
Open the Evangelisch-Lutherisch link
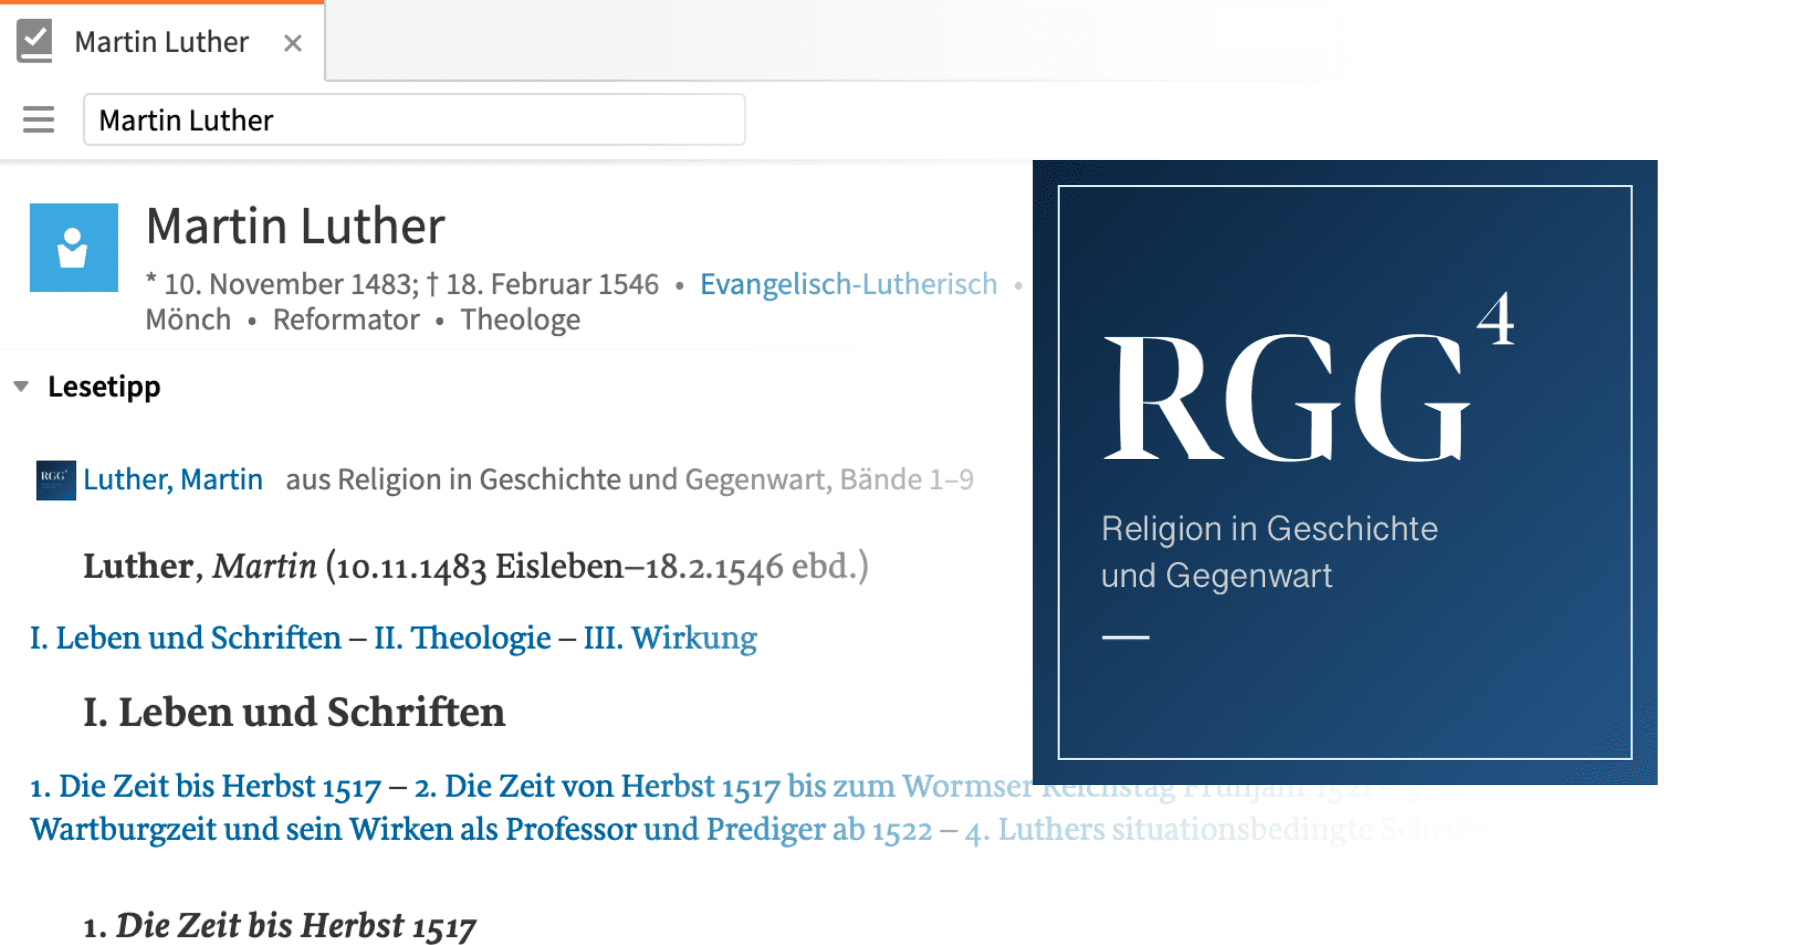(848, 284)
